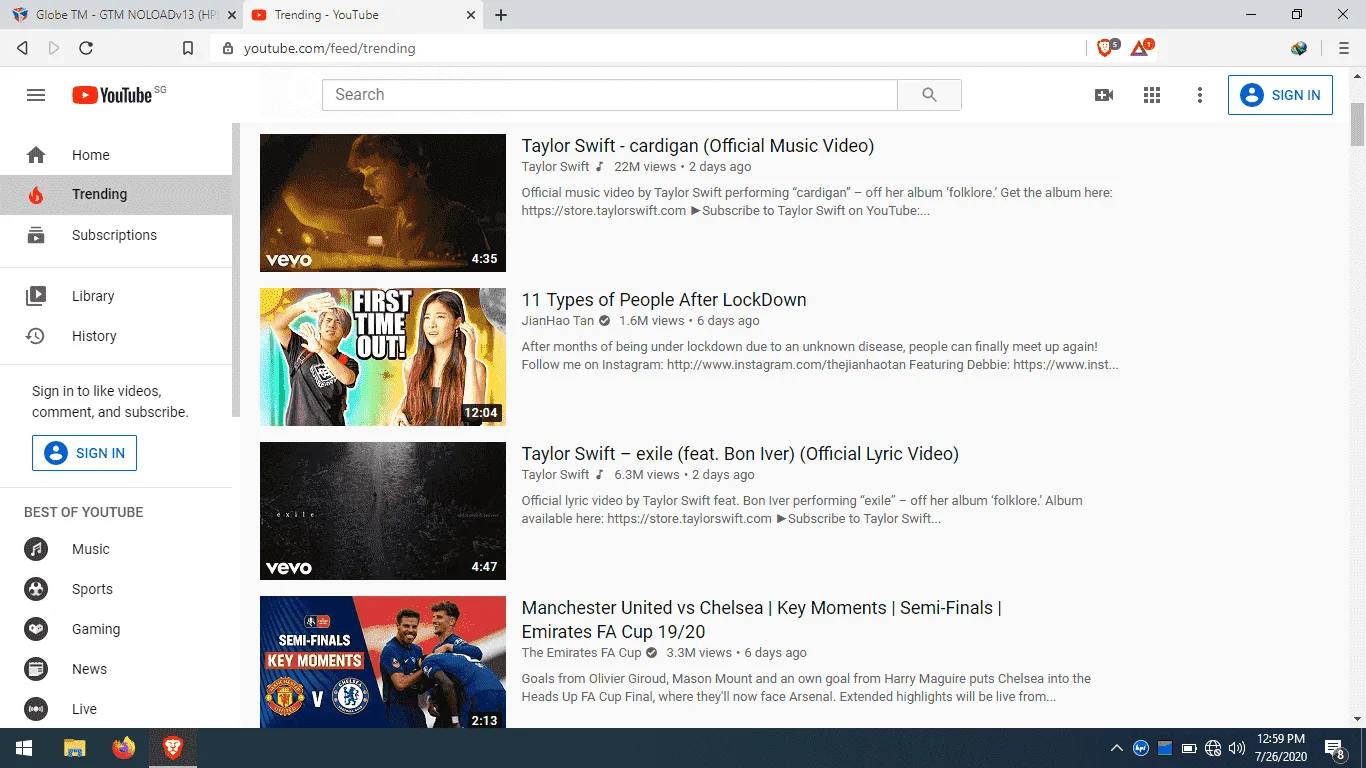Visit Taylor Swift channel under exile video
Image resolution: width=1366 pixels, height=768 pixels.
pyautogui.click(x=555, y=475)
